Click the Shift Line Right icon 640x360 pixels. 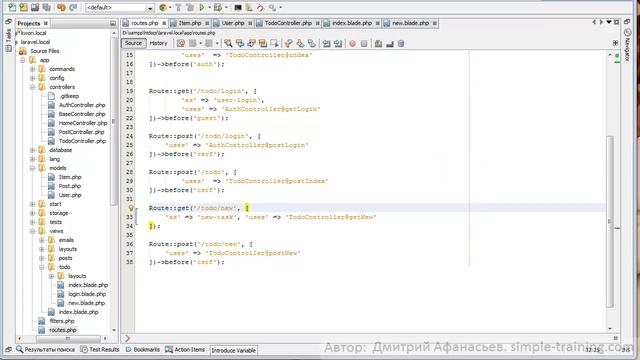[338, 43]
